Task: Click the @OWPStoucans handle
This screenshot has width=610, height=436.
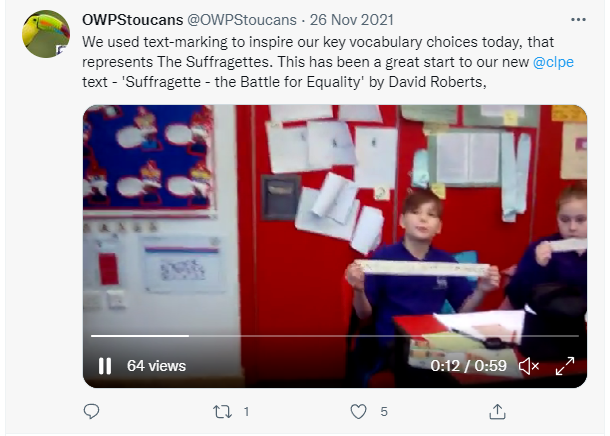Action: (x=242, y=19)
